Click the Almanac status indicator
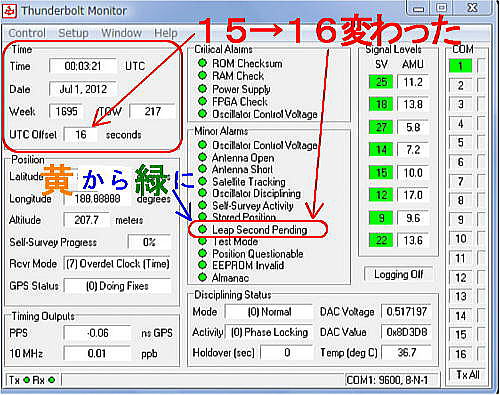 pos(202,277)
